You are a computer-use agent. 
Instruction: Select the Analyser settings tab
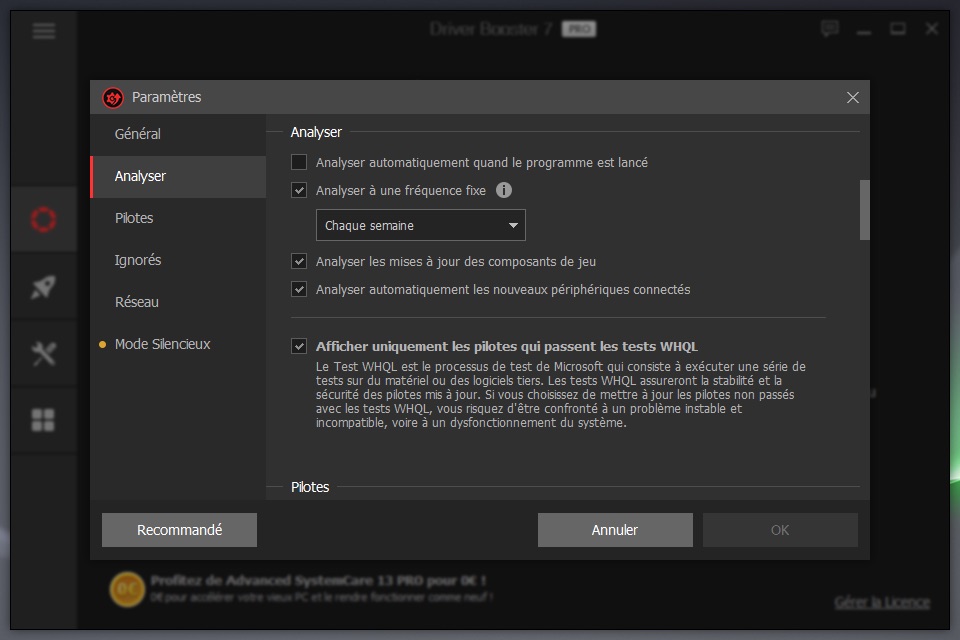tap(178, 176)
